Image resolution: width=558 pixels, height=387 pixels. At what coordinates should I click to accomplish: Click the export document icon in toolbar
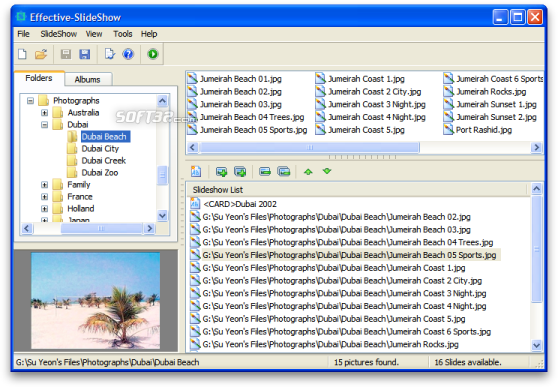tap(110, 54)
